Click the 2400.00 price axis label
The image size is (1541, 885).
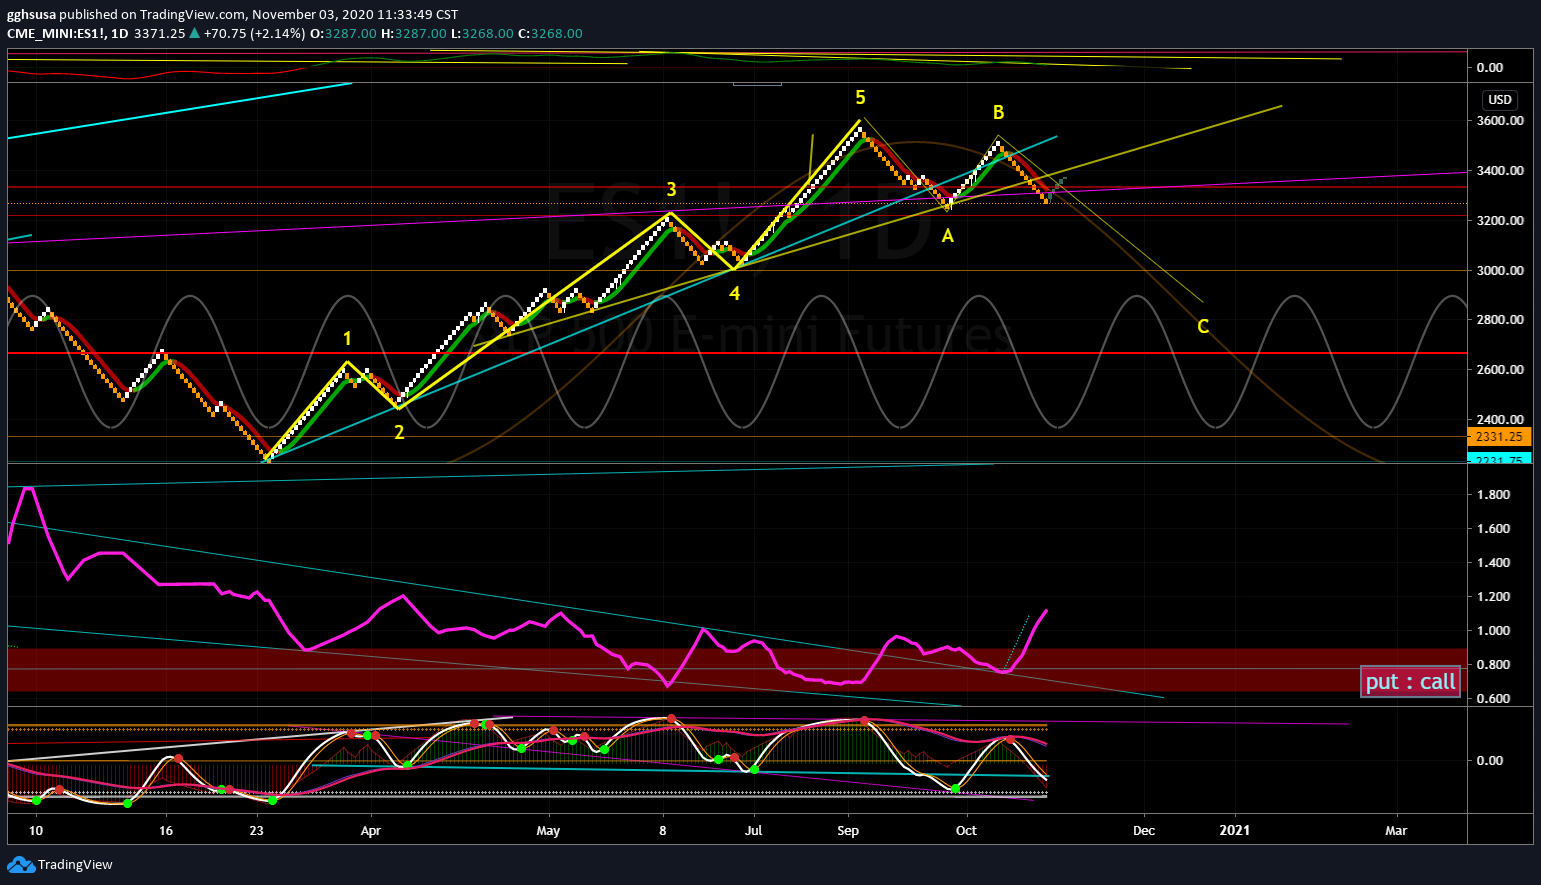click(x=1500, y=420)
